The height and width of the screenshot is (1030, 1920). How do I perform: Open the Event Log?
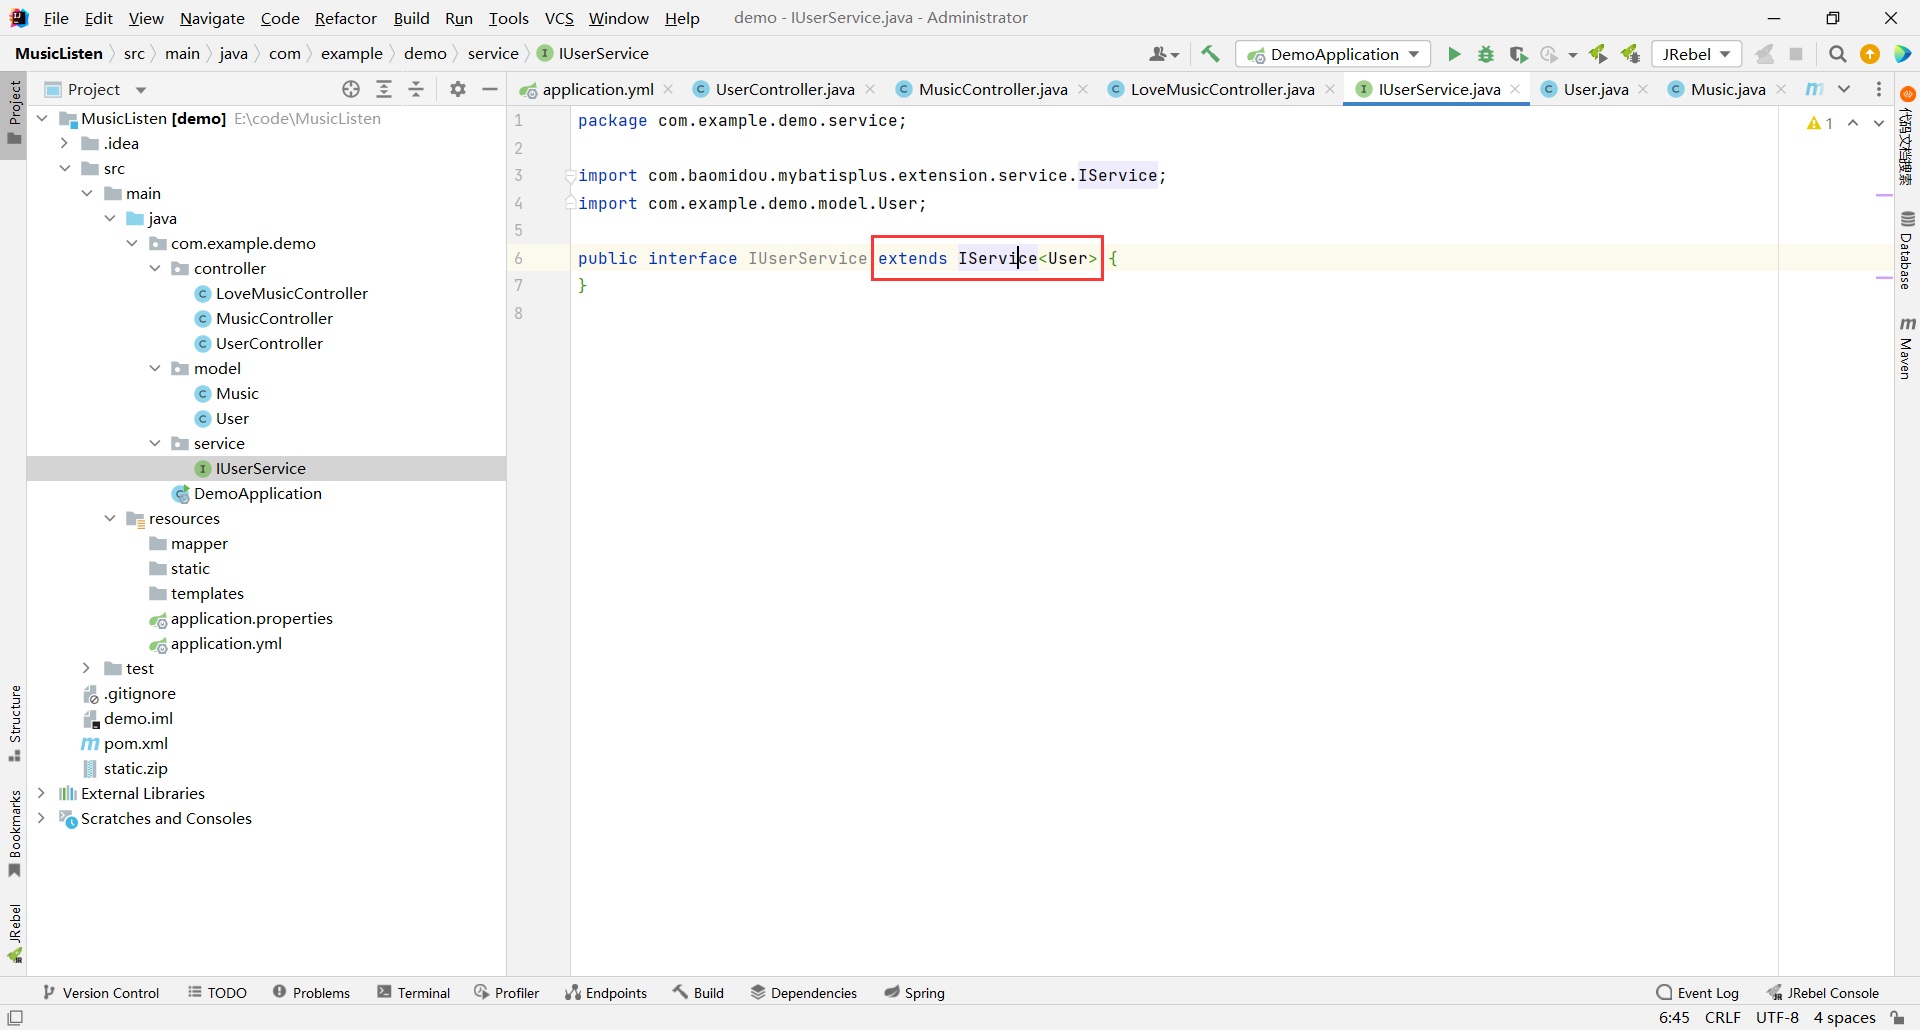coord(1698,993)
